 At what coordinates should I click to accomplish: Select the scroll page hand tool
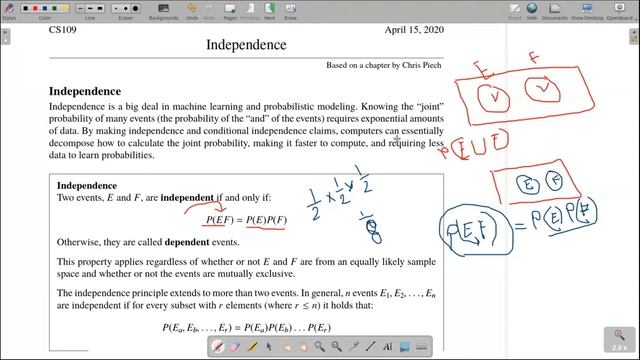(303, 347)
